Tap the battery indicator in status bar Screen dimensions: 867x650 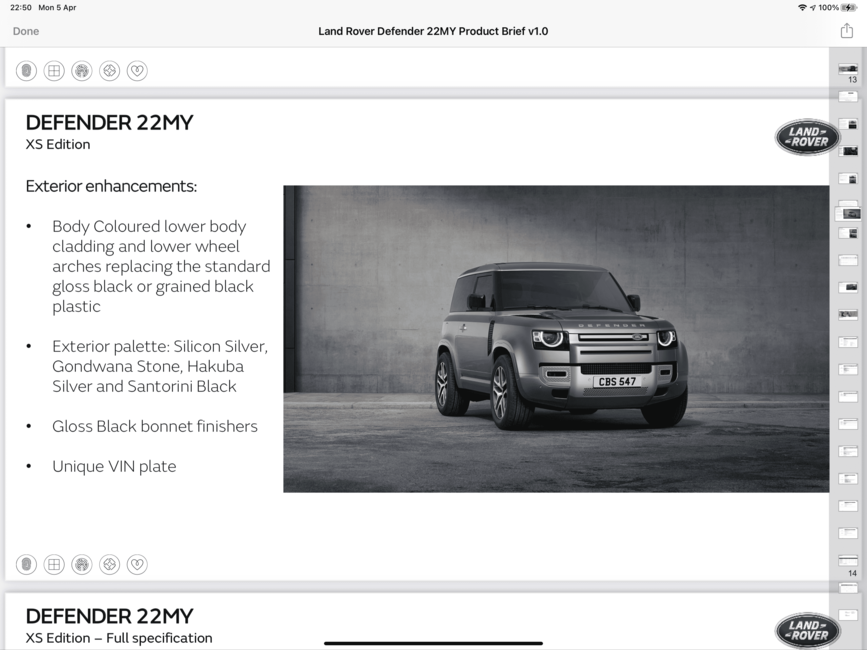848,8
